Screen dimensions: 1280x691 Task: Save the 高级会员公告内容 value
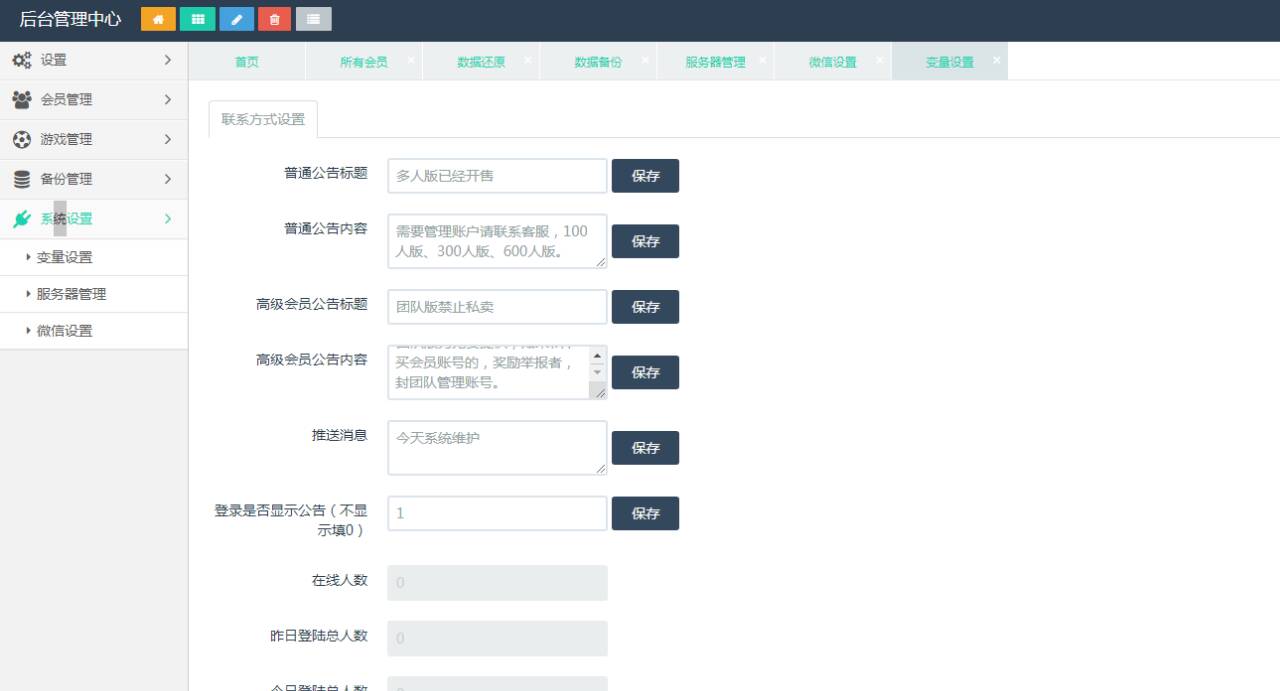[645, 372]
